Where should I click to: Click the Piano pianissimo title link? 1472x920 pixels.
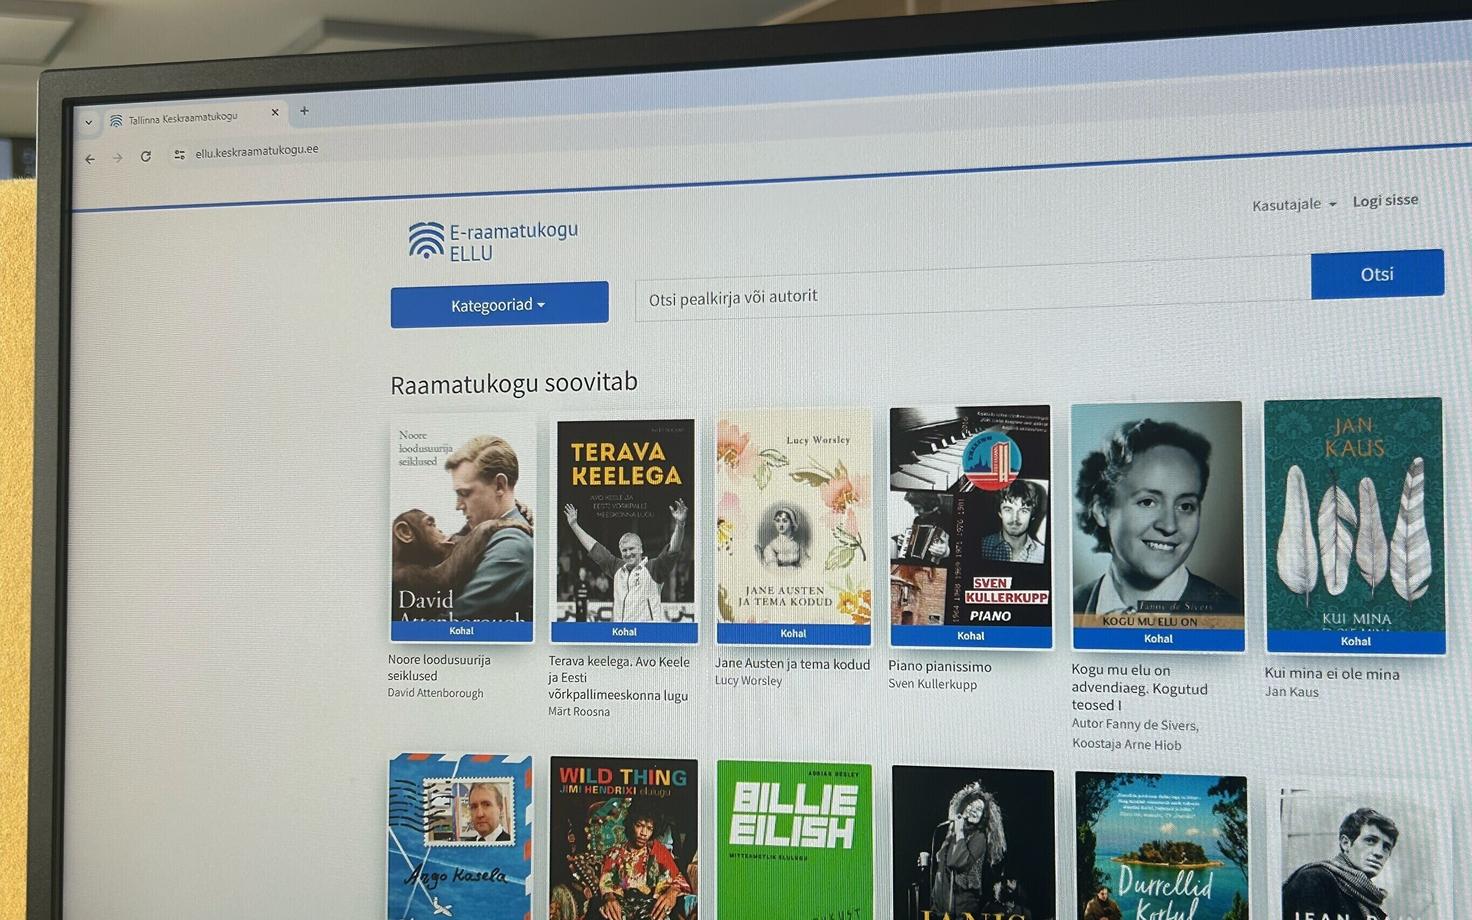pyautogui.click(x=940, y=667)
